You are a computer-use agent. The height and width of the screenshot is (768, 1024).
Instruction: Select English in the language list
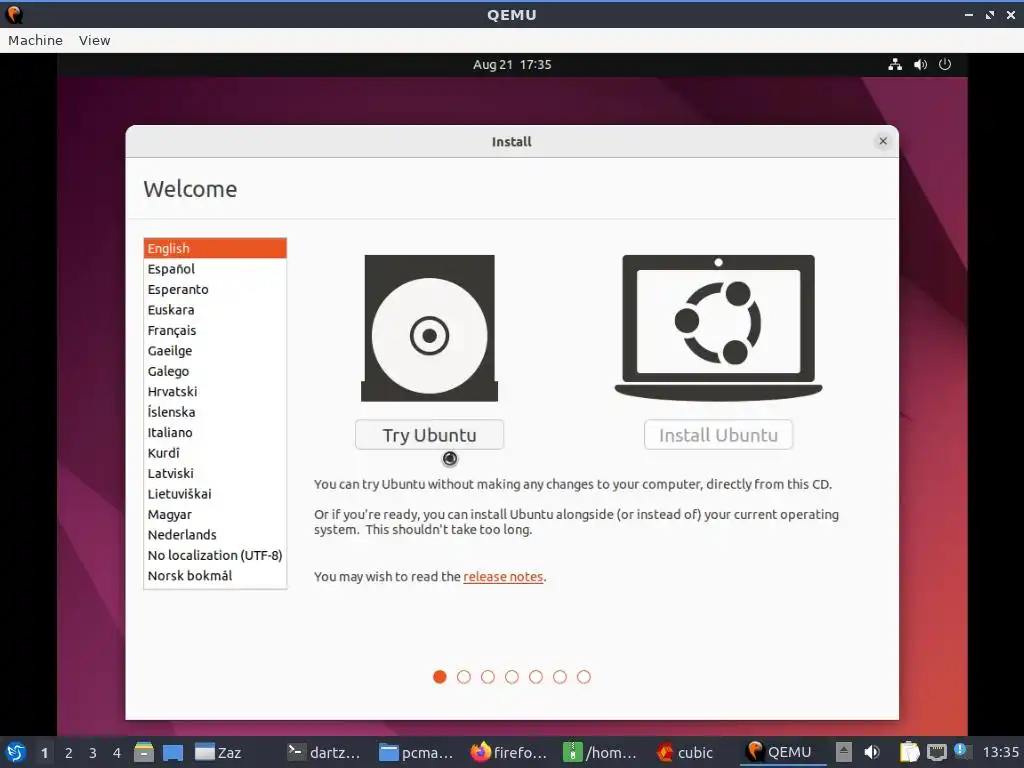(x=215, y=248)
